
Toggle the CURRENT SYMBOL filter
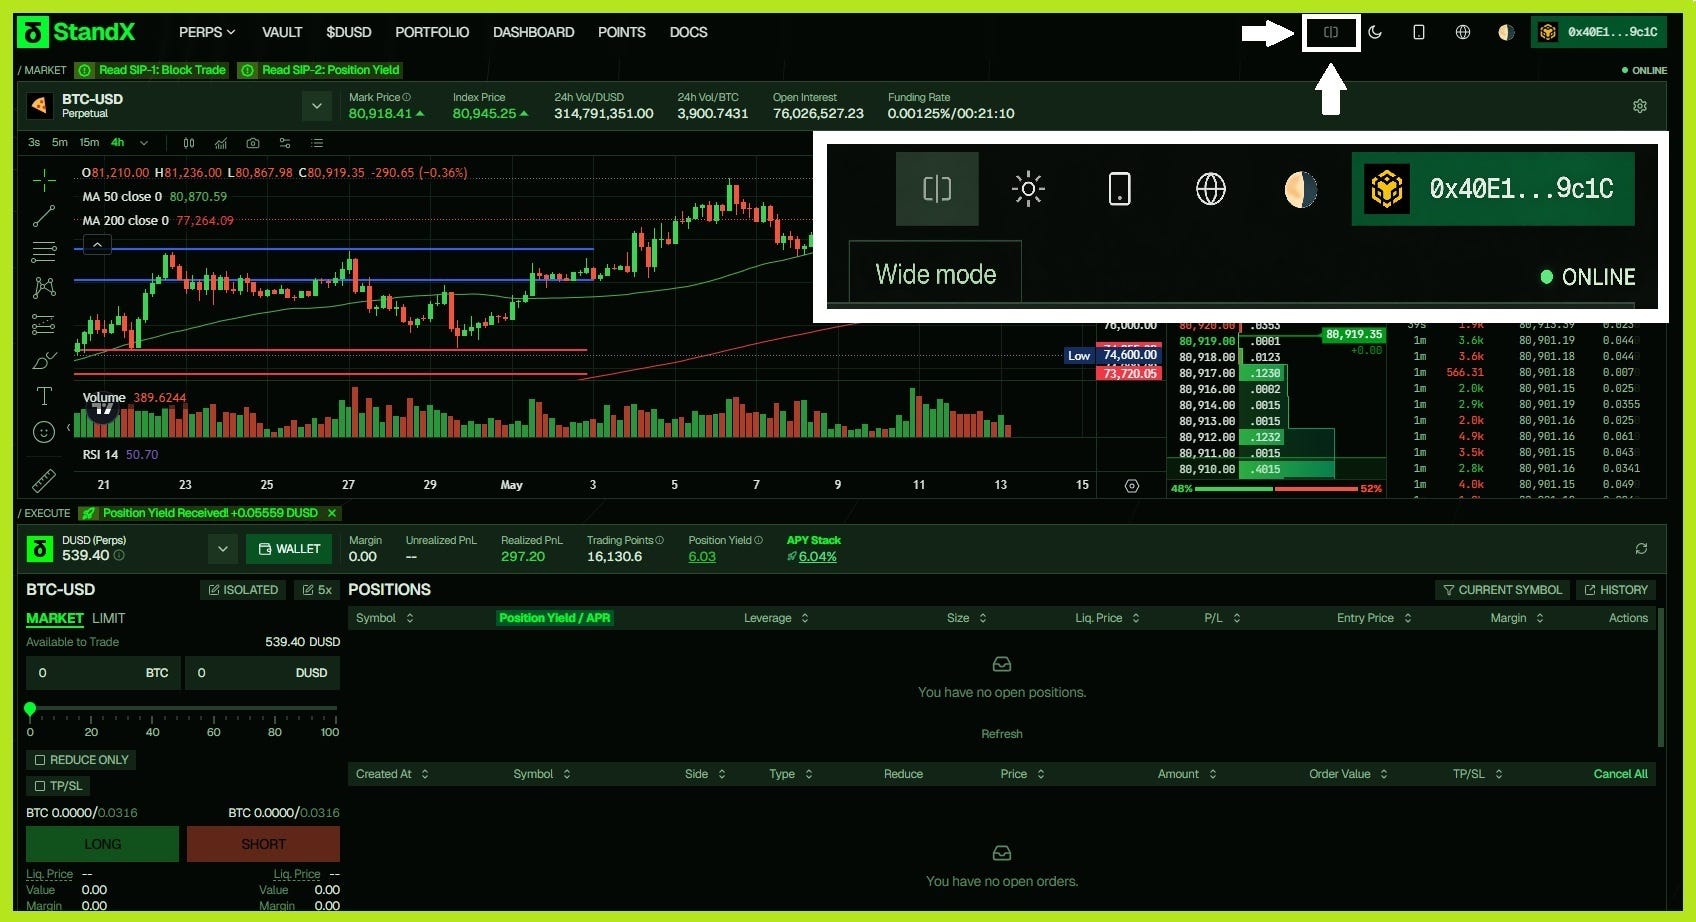pyautogui.click(x=1502, y=590)
